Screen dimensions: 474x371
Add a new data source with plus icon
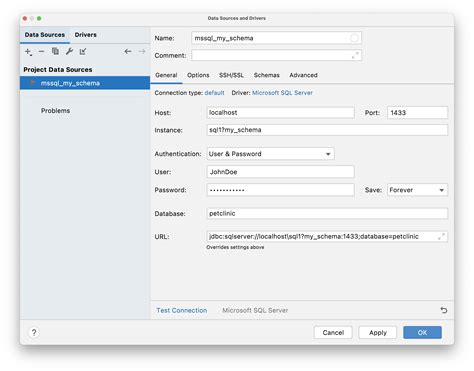(x=28, y=52)
